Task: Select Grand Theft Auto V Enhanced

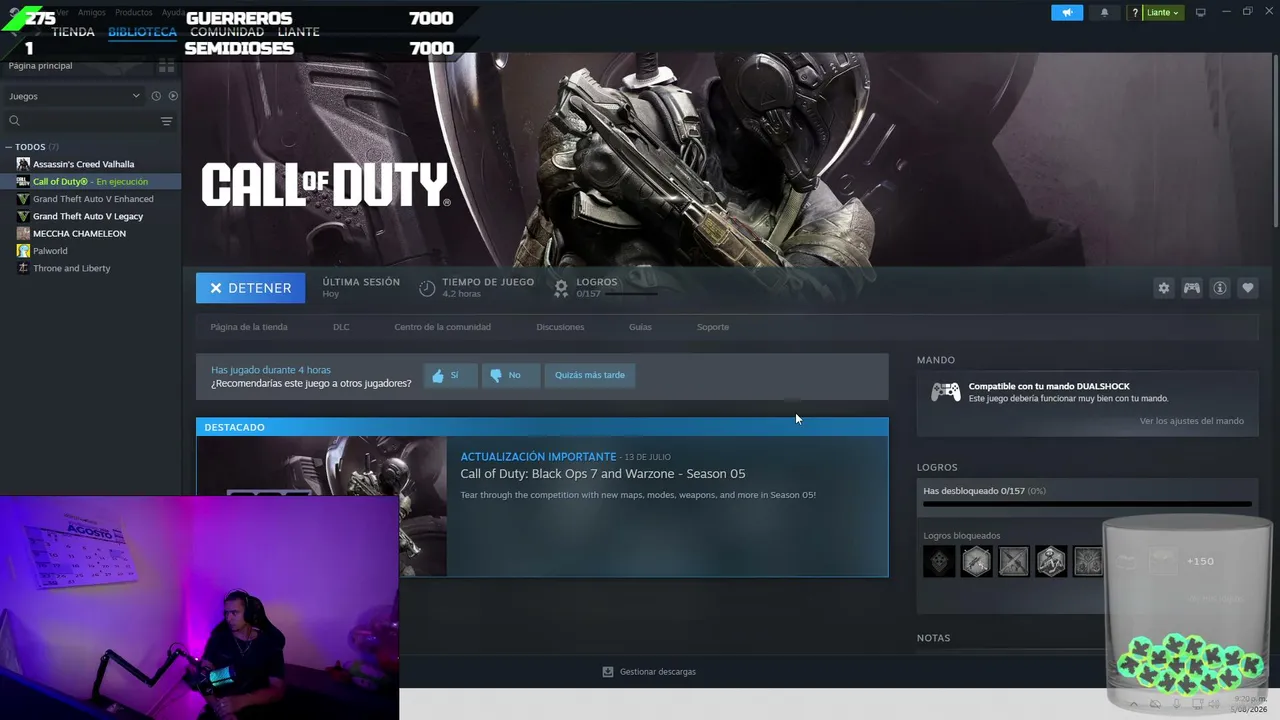Action: [x=93, y=199]
